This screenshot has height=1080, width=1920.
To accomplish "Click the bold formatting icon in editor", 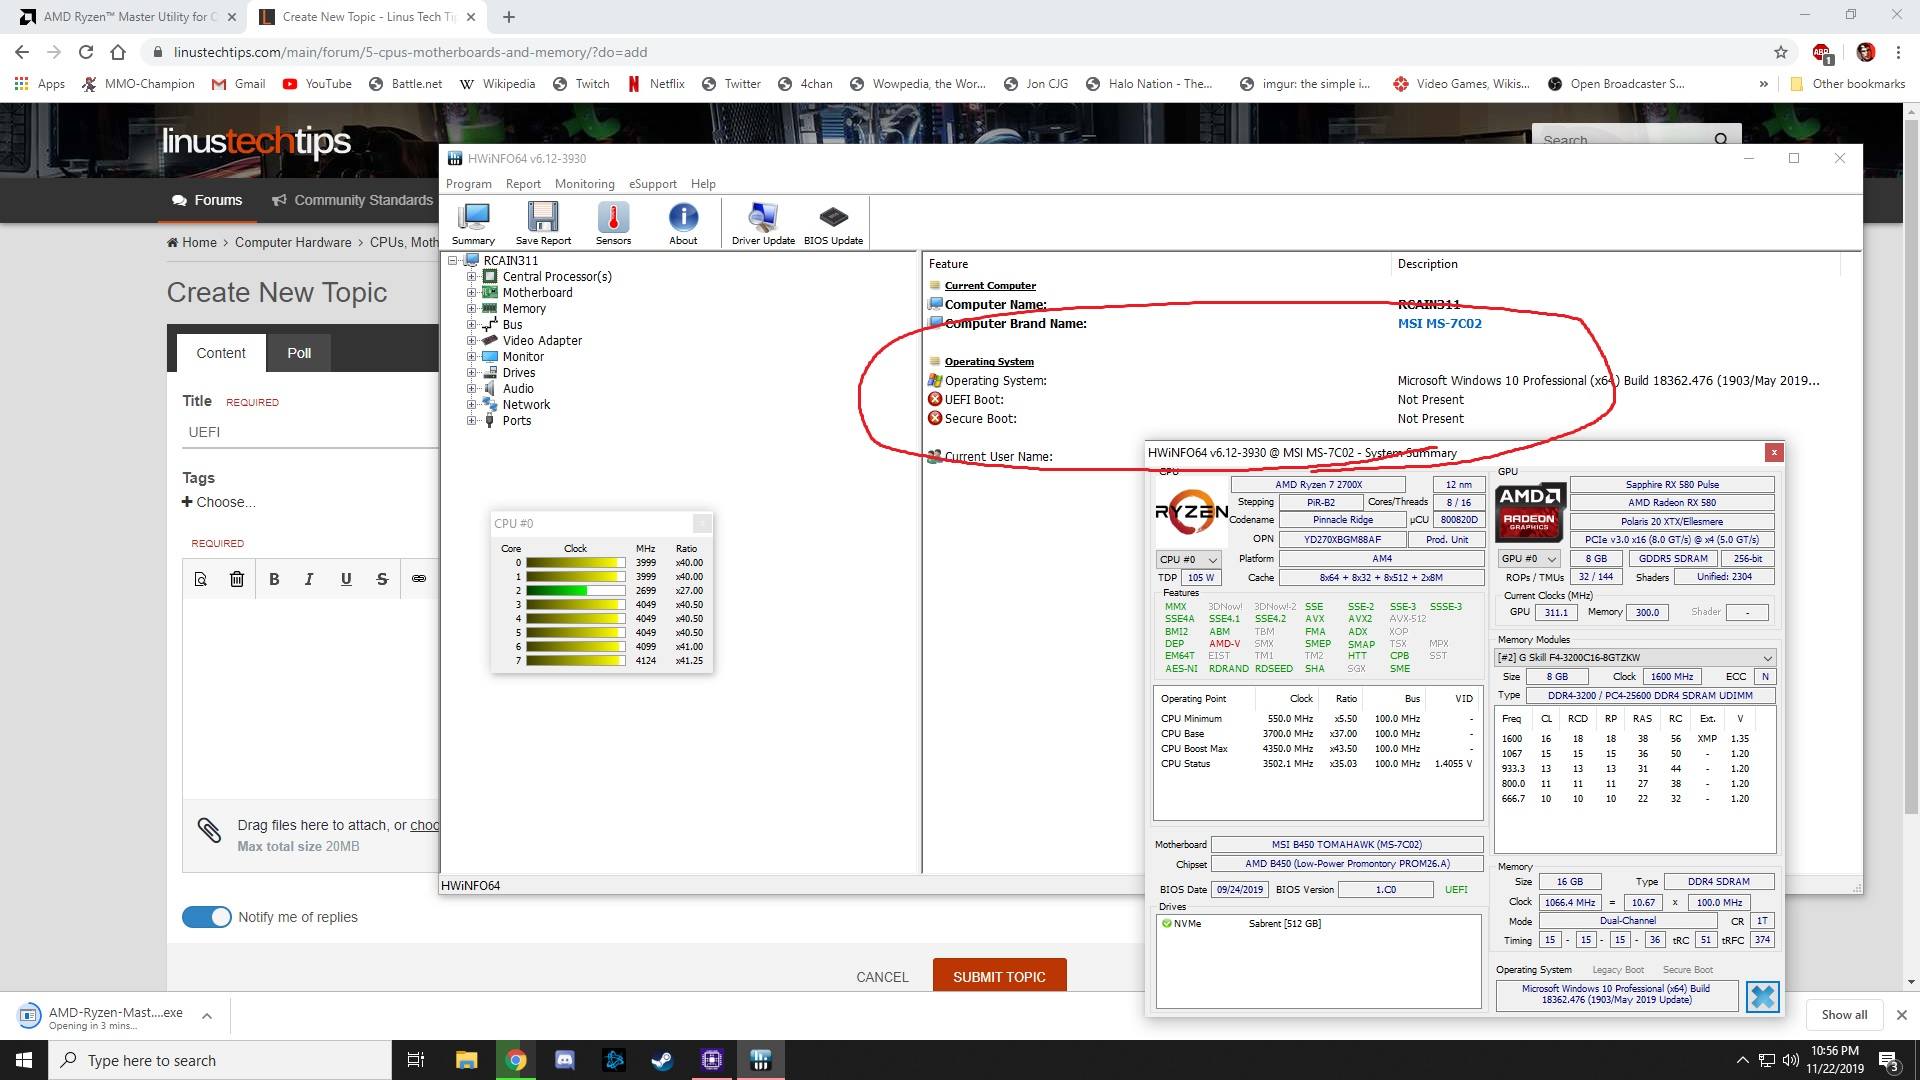I will click(x=274, y=579).
